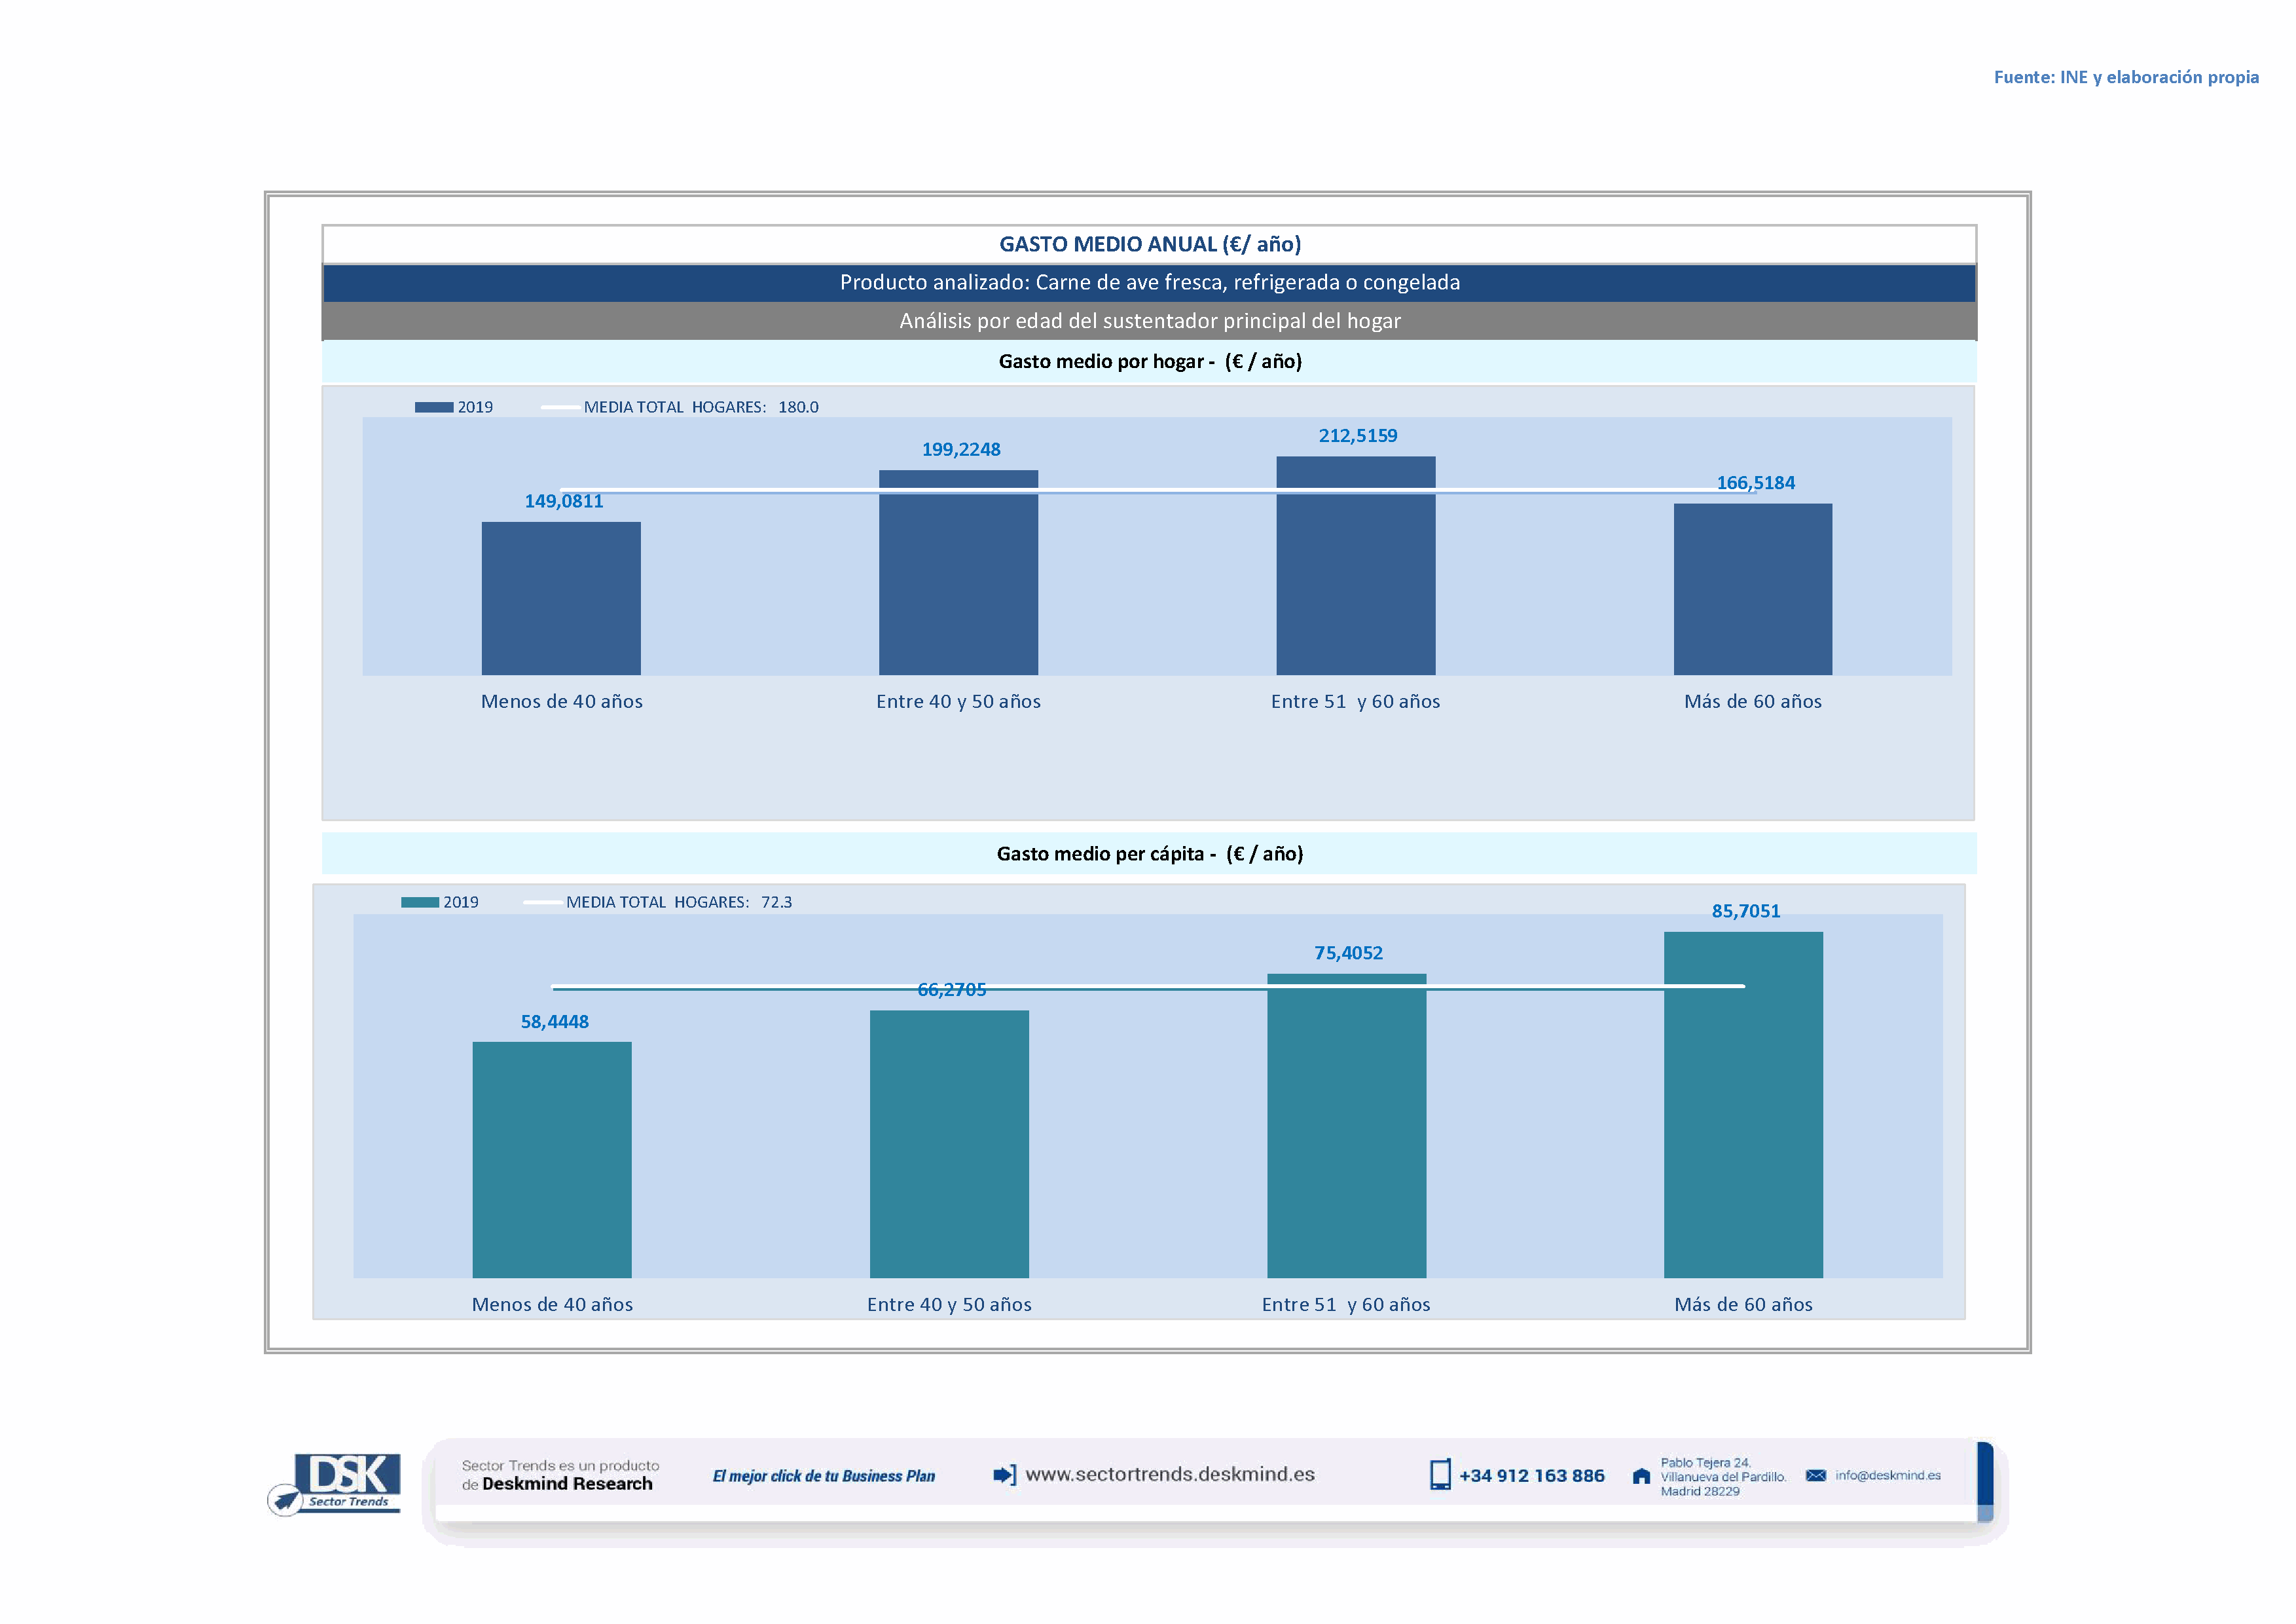2296x1624 pixels.
Task: Click MEDIA TOTAL HOGARES: 180.0 legend entry
Action: [700, 407]
